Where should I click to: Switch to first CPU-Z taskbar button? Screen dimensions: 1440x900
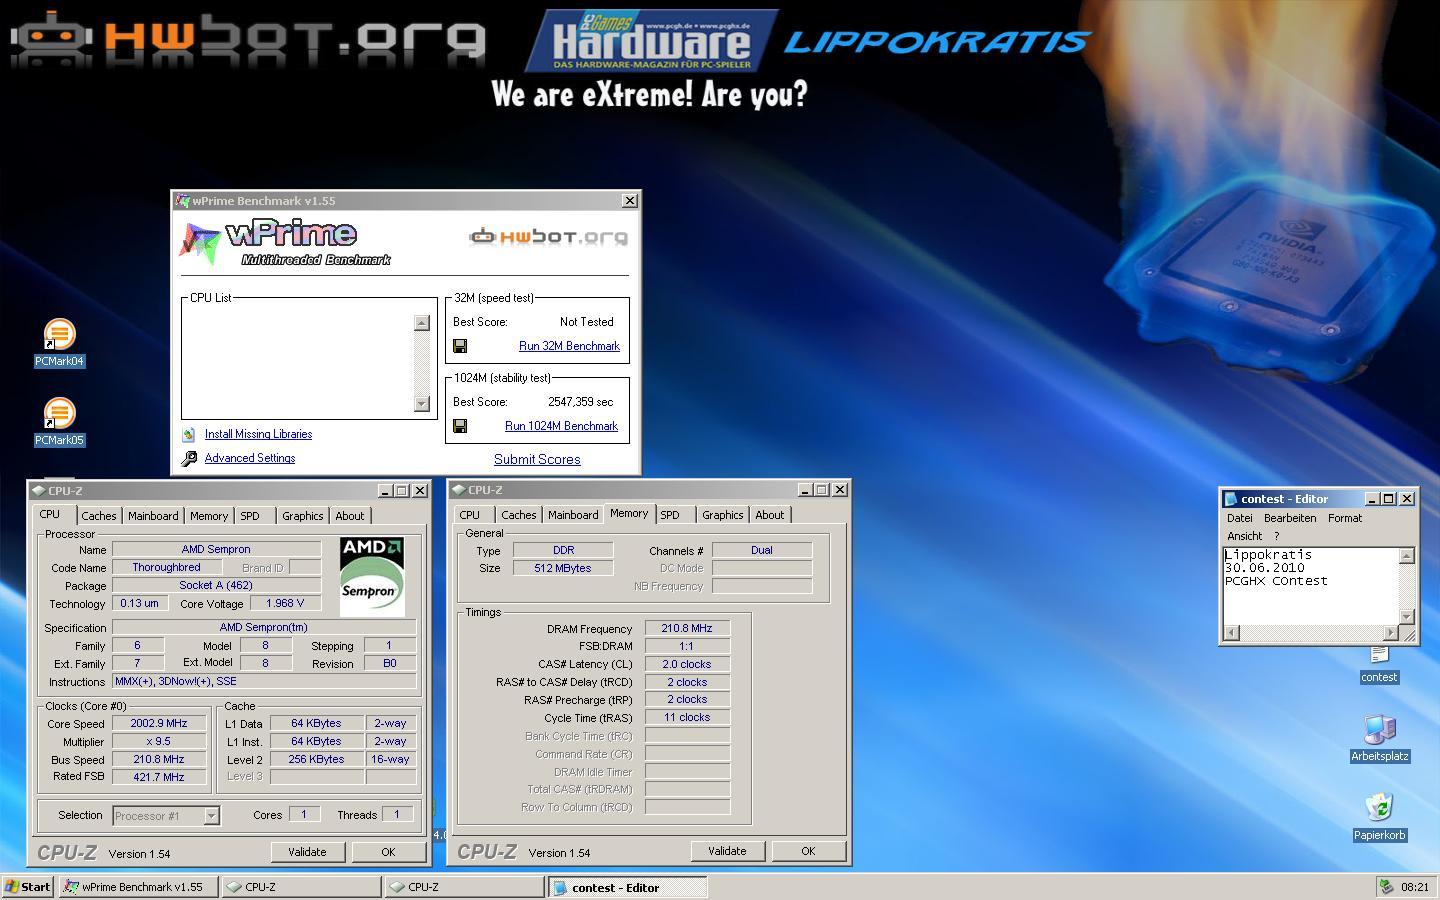(301, 887)
